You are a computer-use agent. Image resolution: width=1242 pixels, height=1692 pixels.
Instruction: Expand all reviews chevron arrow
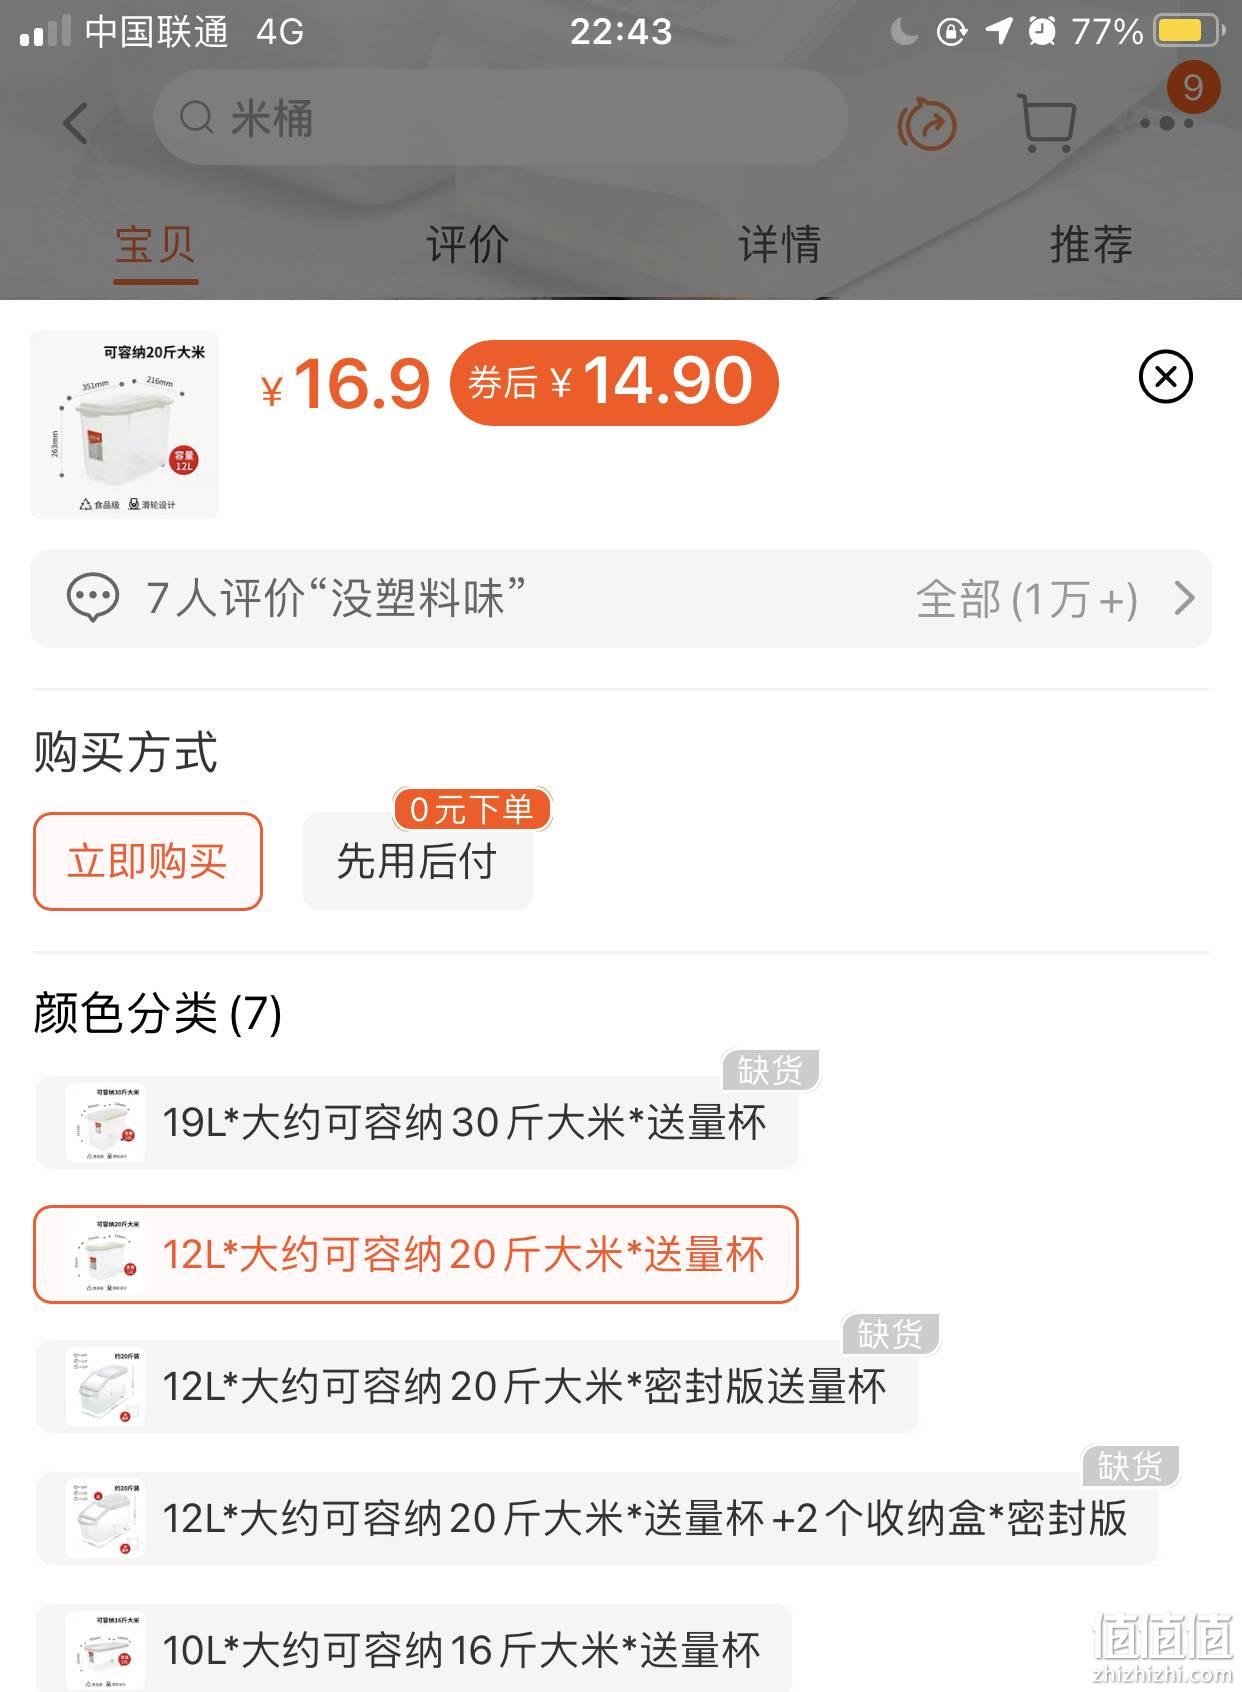(x=1184, y=599)
